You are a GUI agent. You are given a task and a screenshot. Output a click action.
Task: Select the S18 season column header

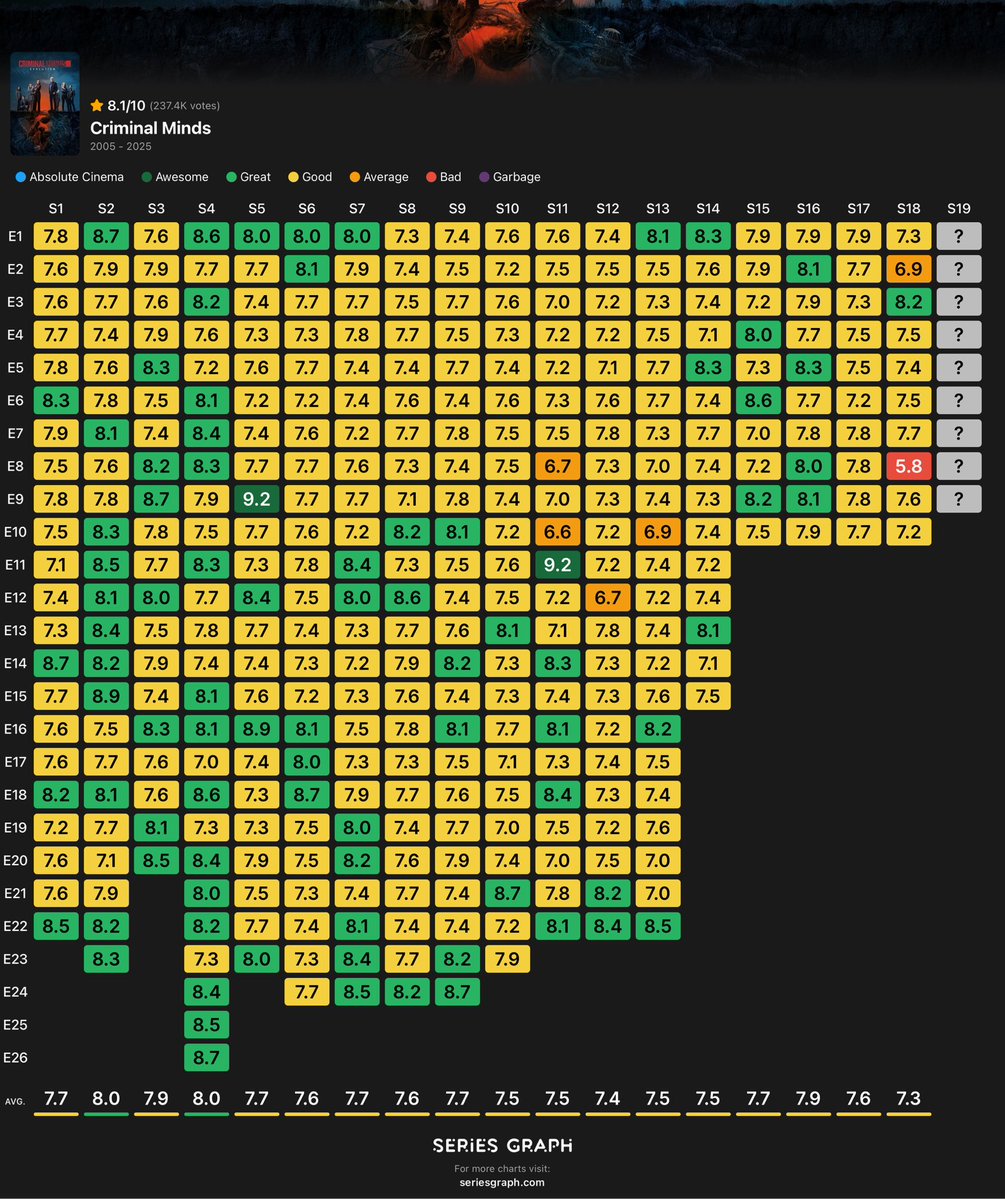[908, 208]
